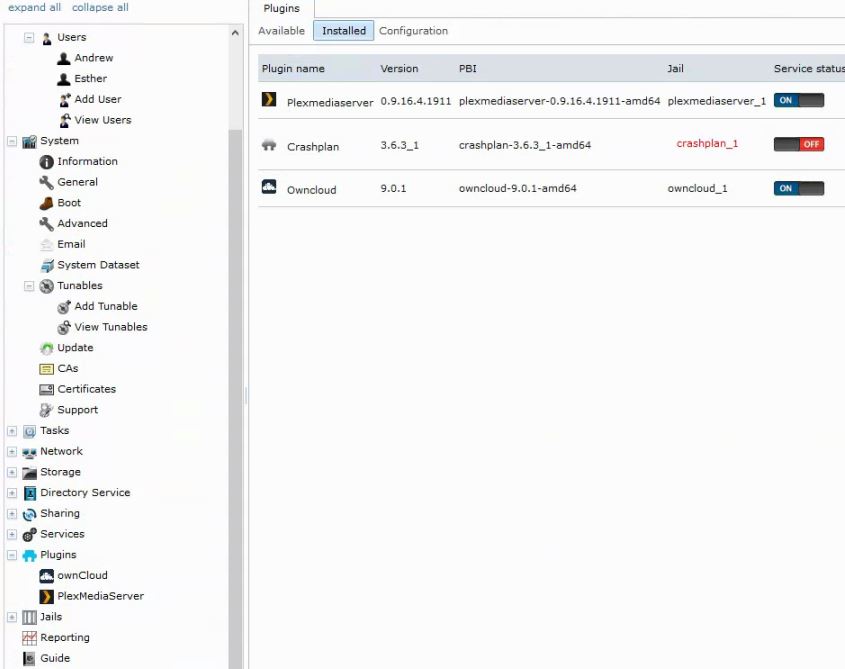
Task: Collapse the Tunables tree node
Action: (29, 286)
